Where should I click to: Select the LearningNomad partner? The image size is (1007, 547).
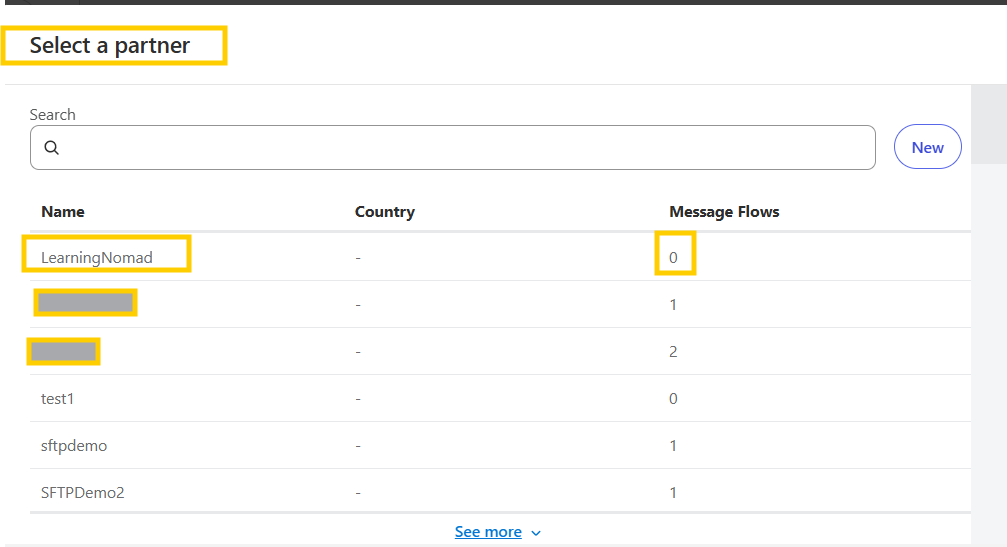97,258
